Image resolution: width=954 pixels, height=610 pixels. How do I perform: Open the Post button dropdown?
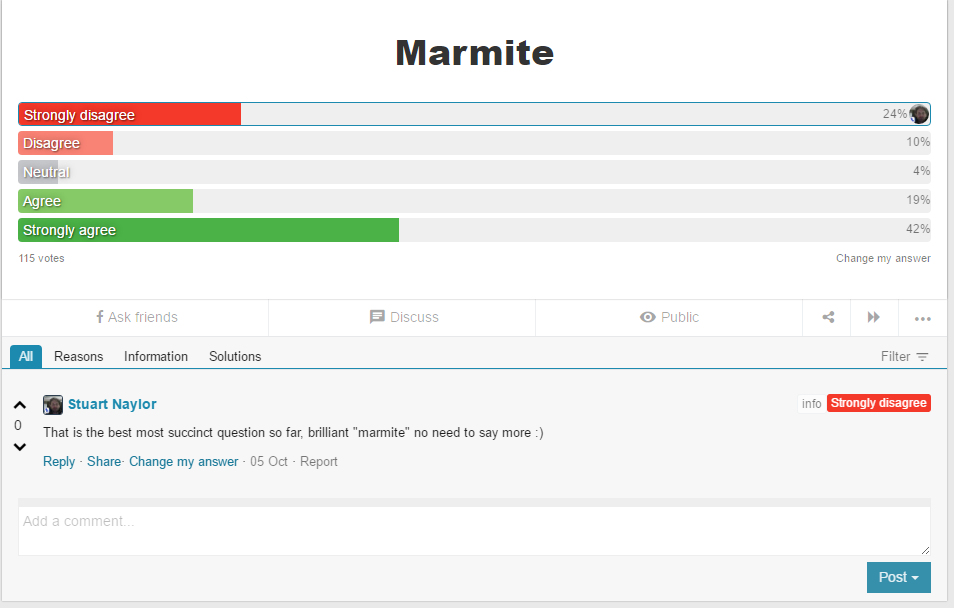[899, 578]
